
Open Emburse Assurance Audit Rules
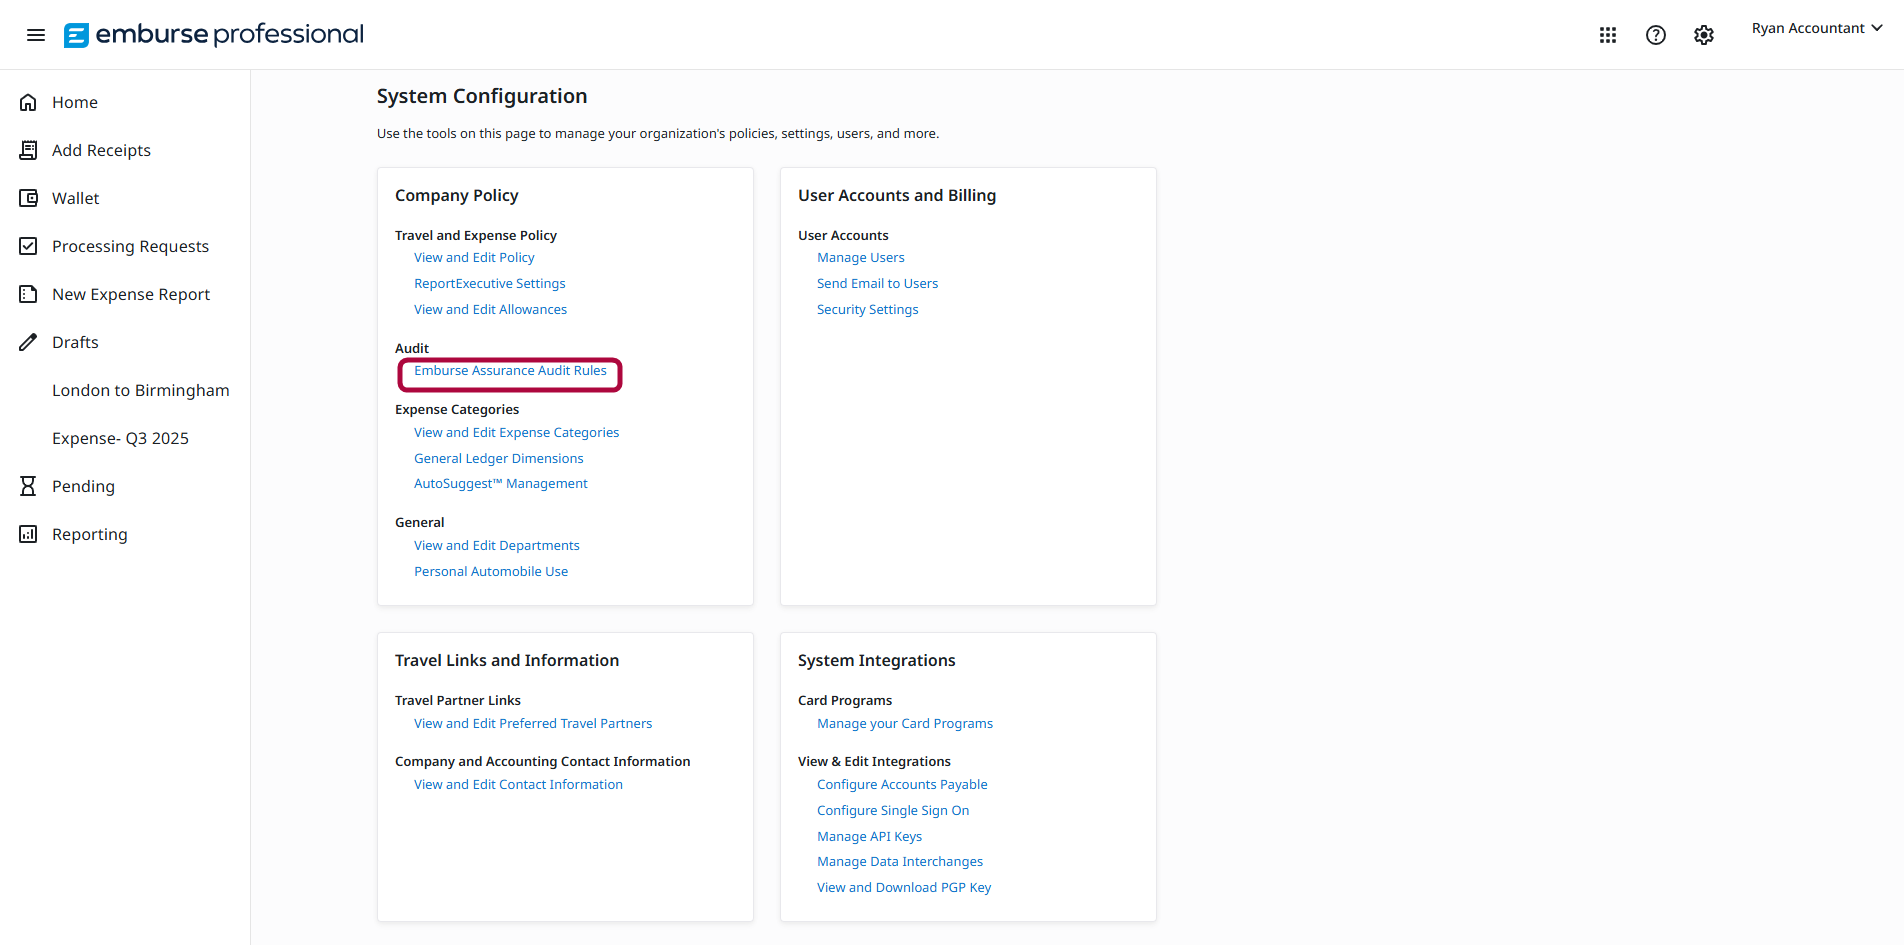[510, 370]
